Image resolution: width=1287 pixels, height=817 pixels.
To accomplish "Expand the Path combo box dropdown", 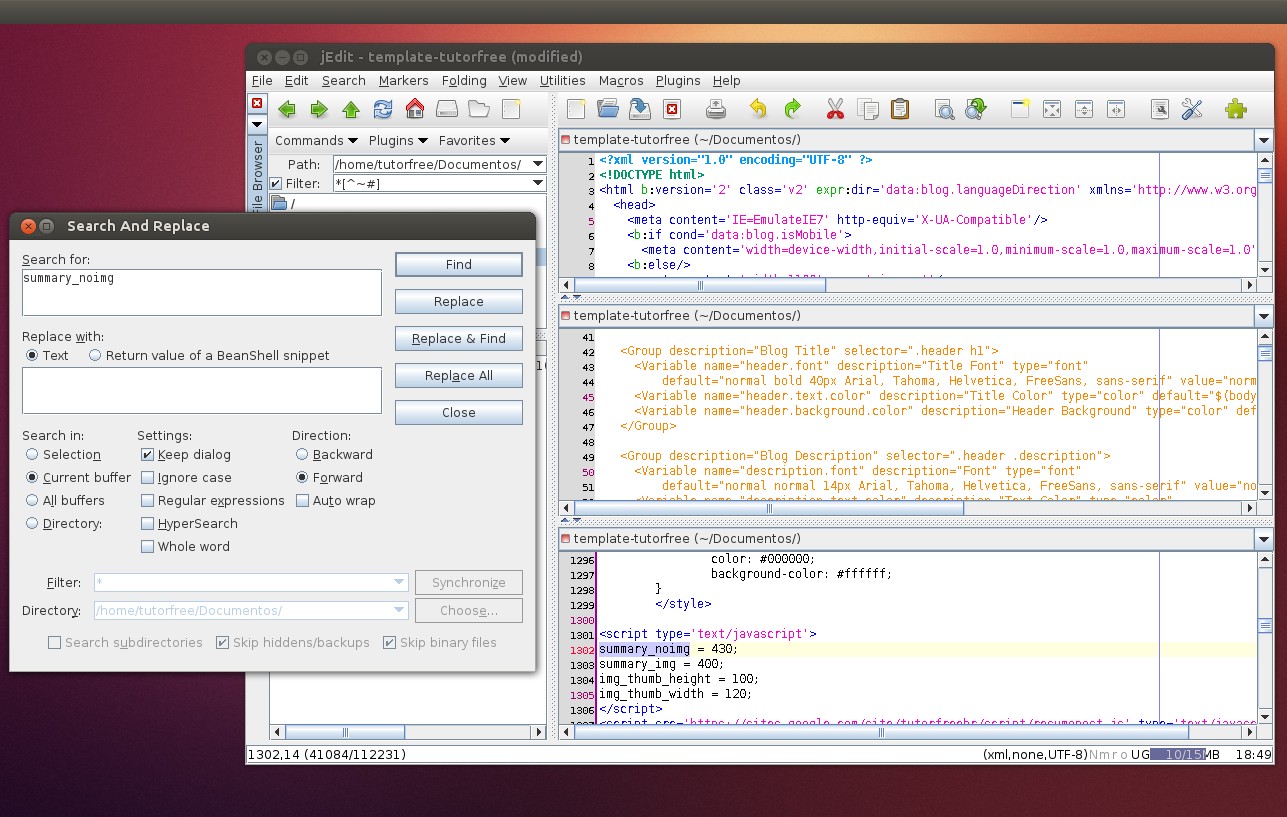I will [x=538, y=164].
